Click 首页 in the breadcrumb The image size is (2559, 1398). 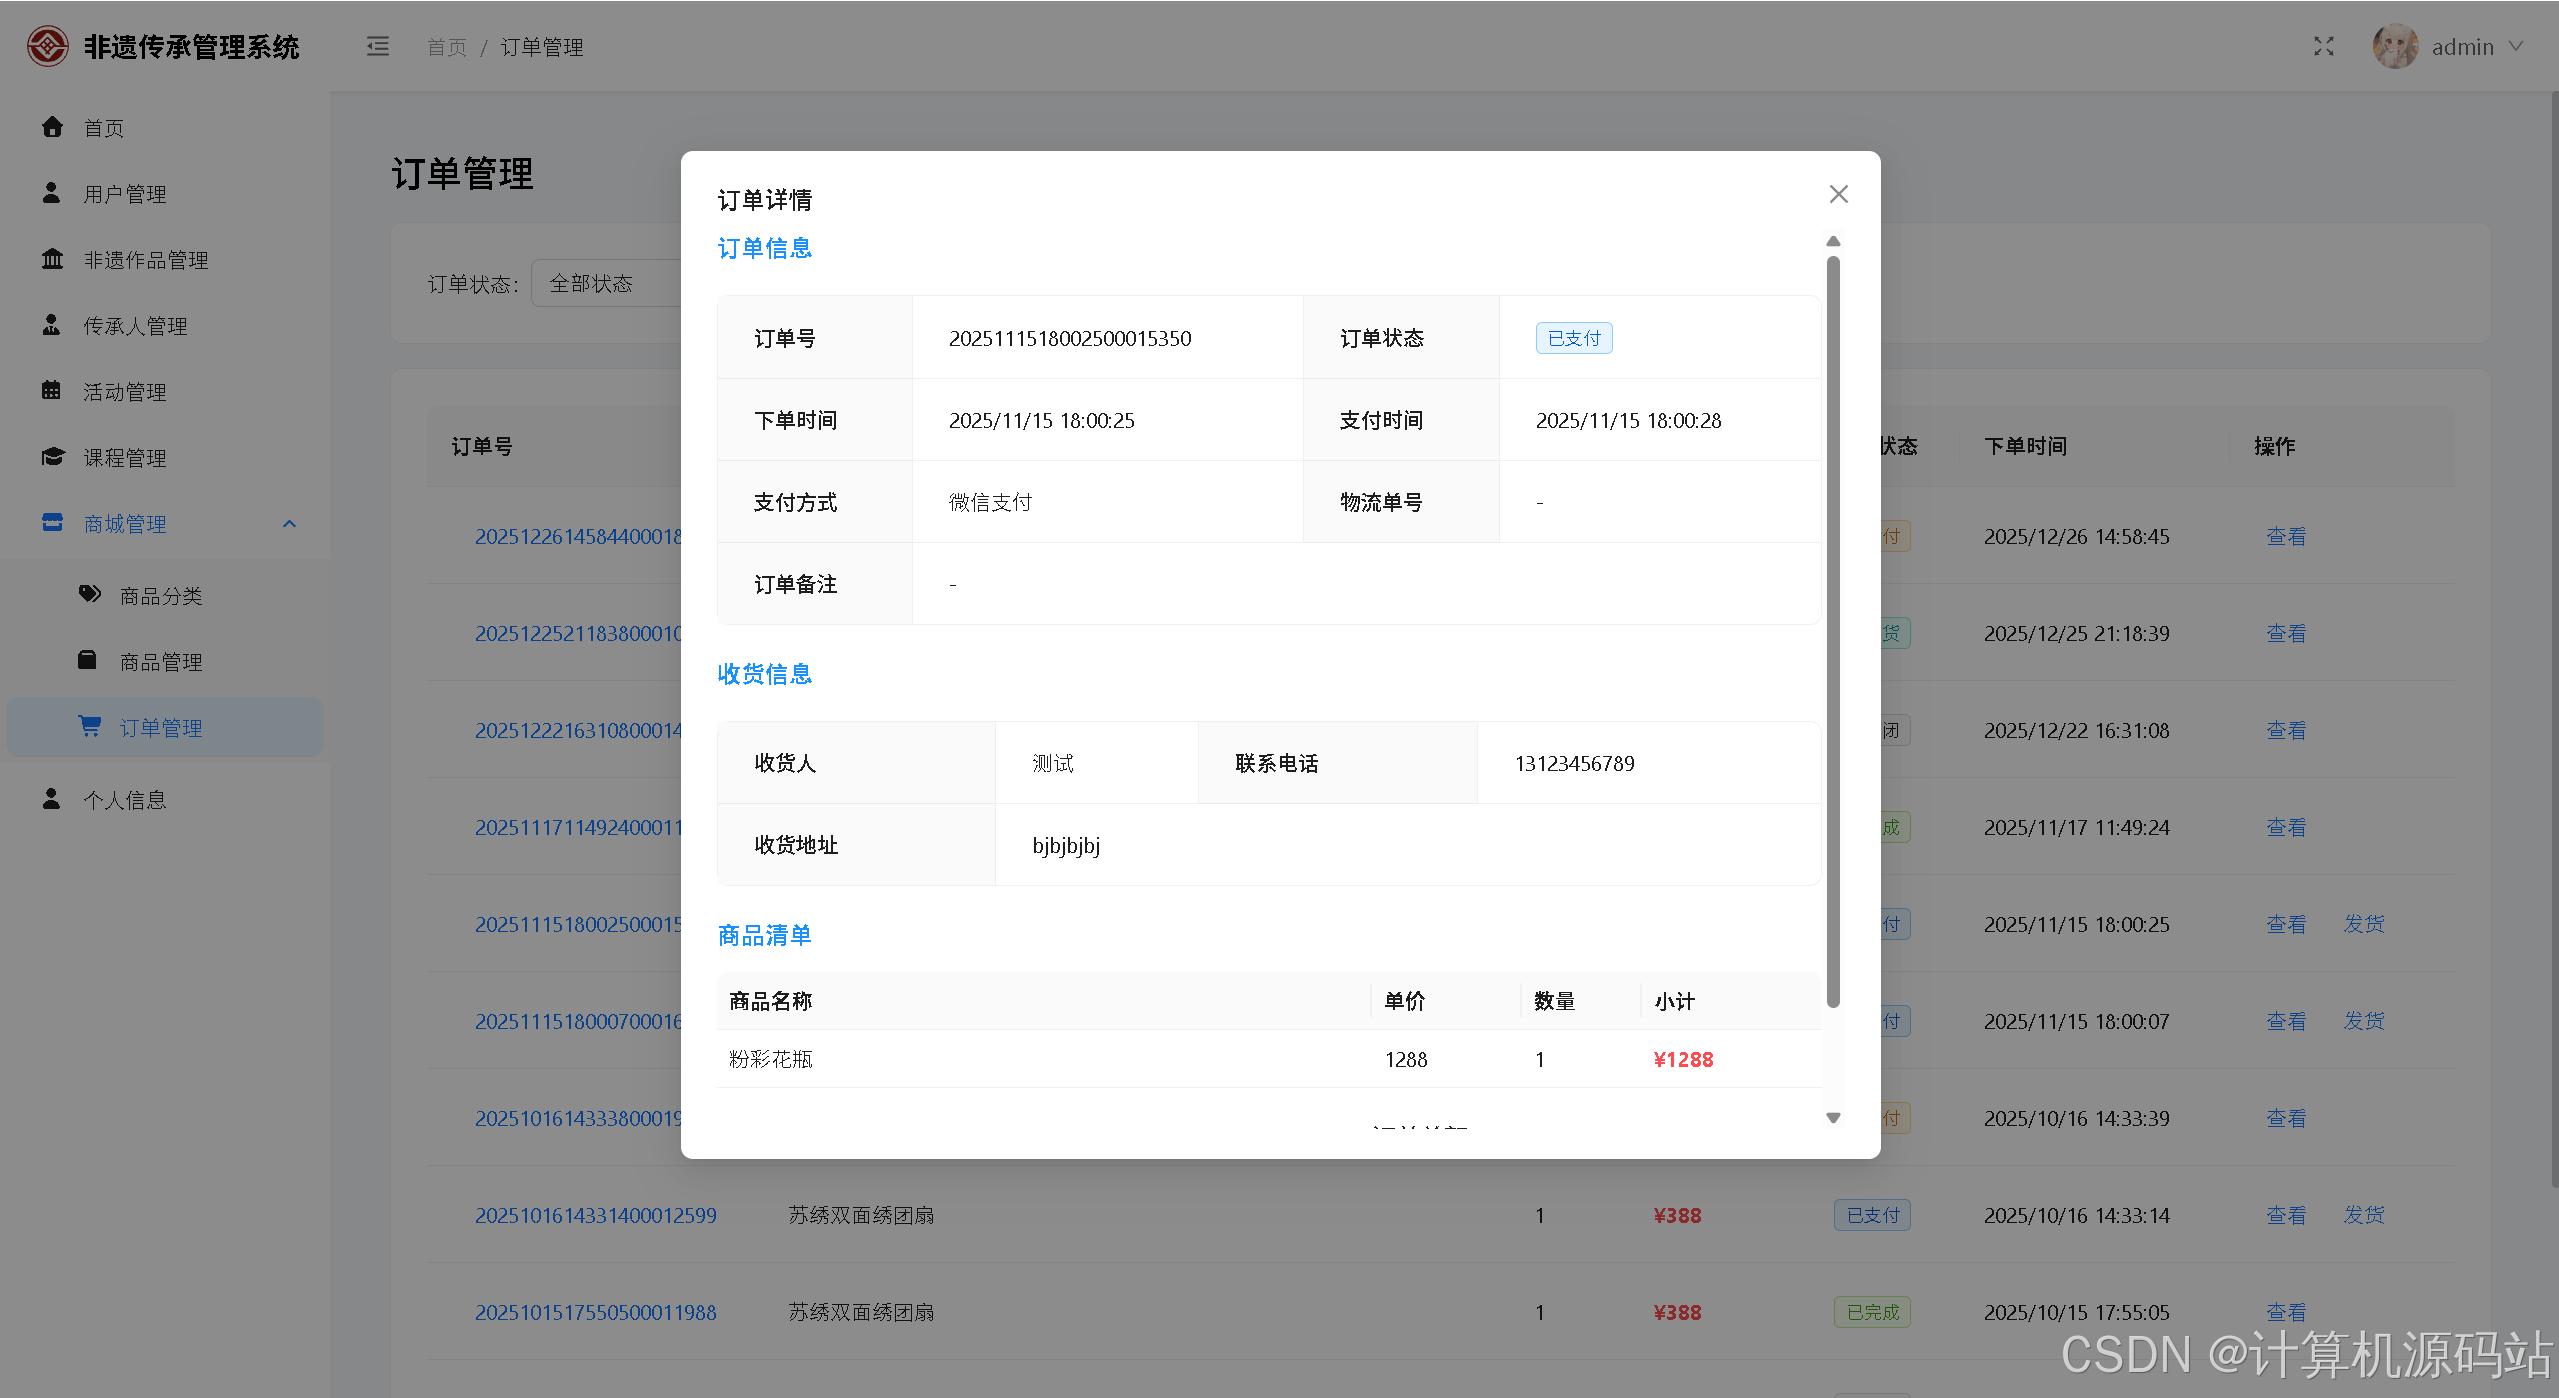click(x=446, y=47)
